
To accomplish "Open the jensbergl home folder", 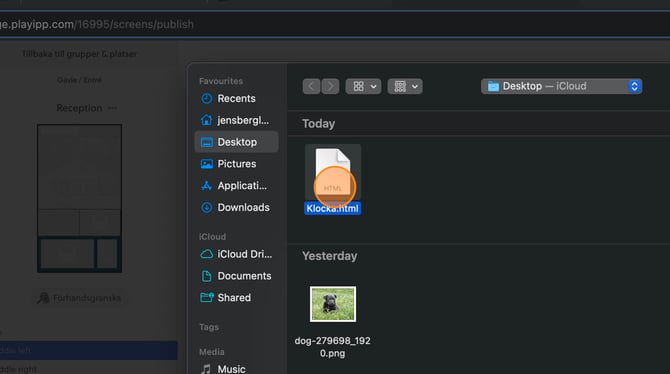I will 236,120.
